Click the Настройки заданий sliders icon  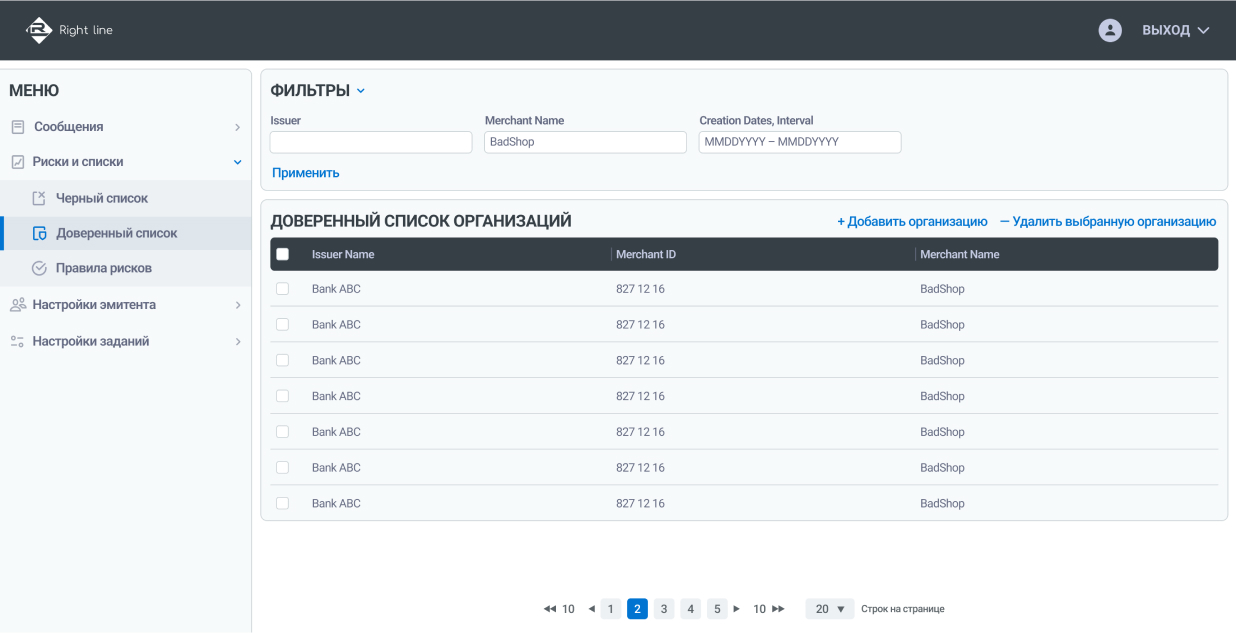(x=17, y=341)
